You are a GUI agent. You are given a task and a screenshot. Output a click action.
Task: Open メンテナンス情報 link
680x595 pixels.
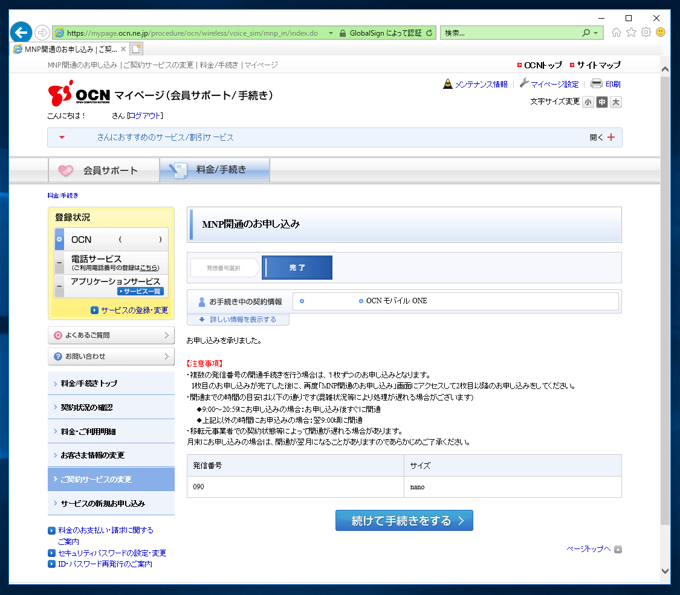tap(481, 84)
